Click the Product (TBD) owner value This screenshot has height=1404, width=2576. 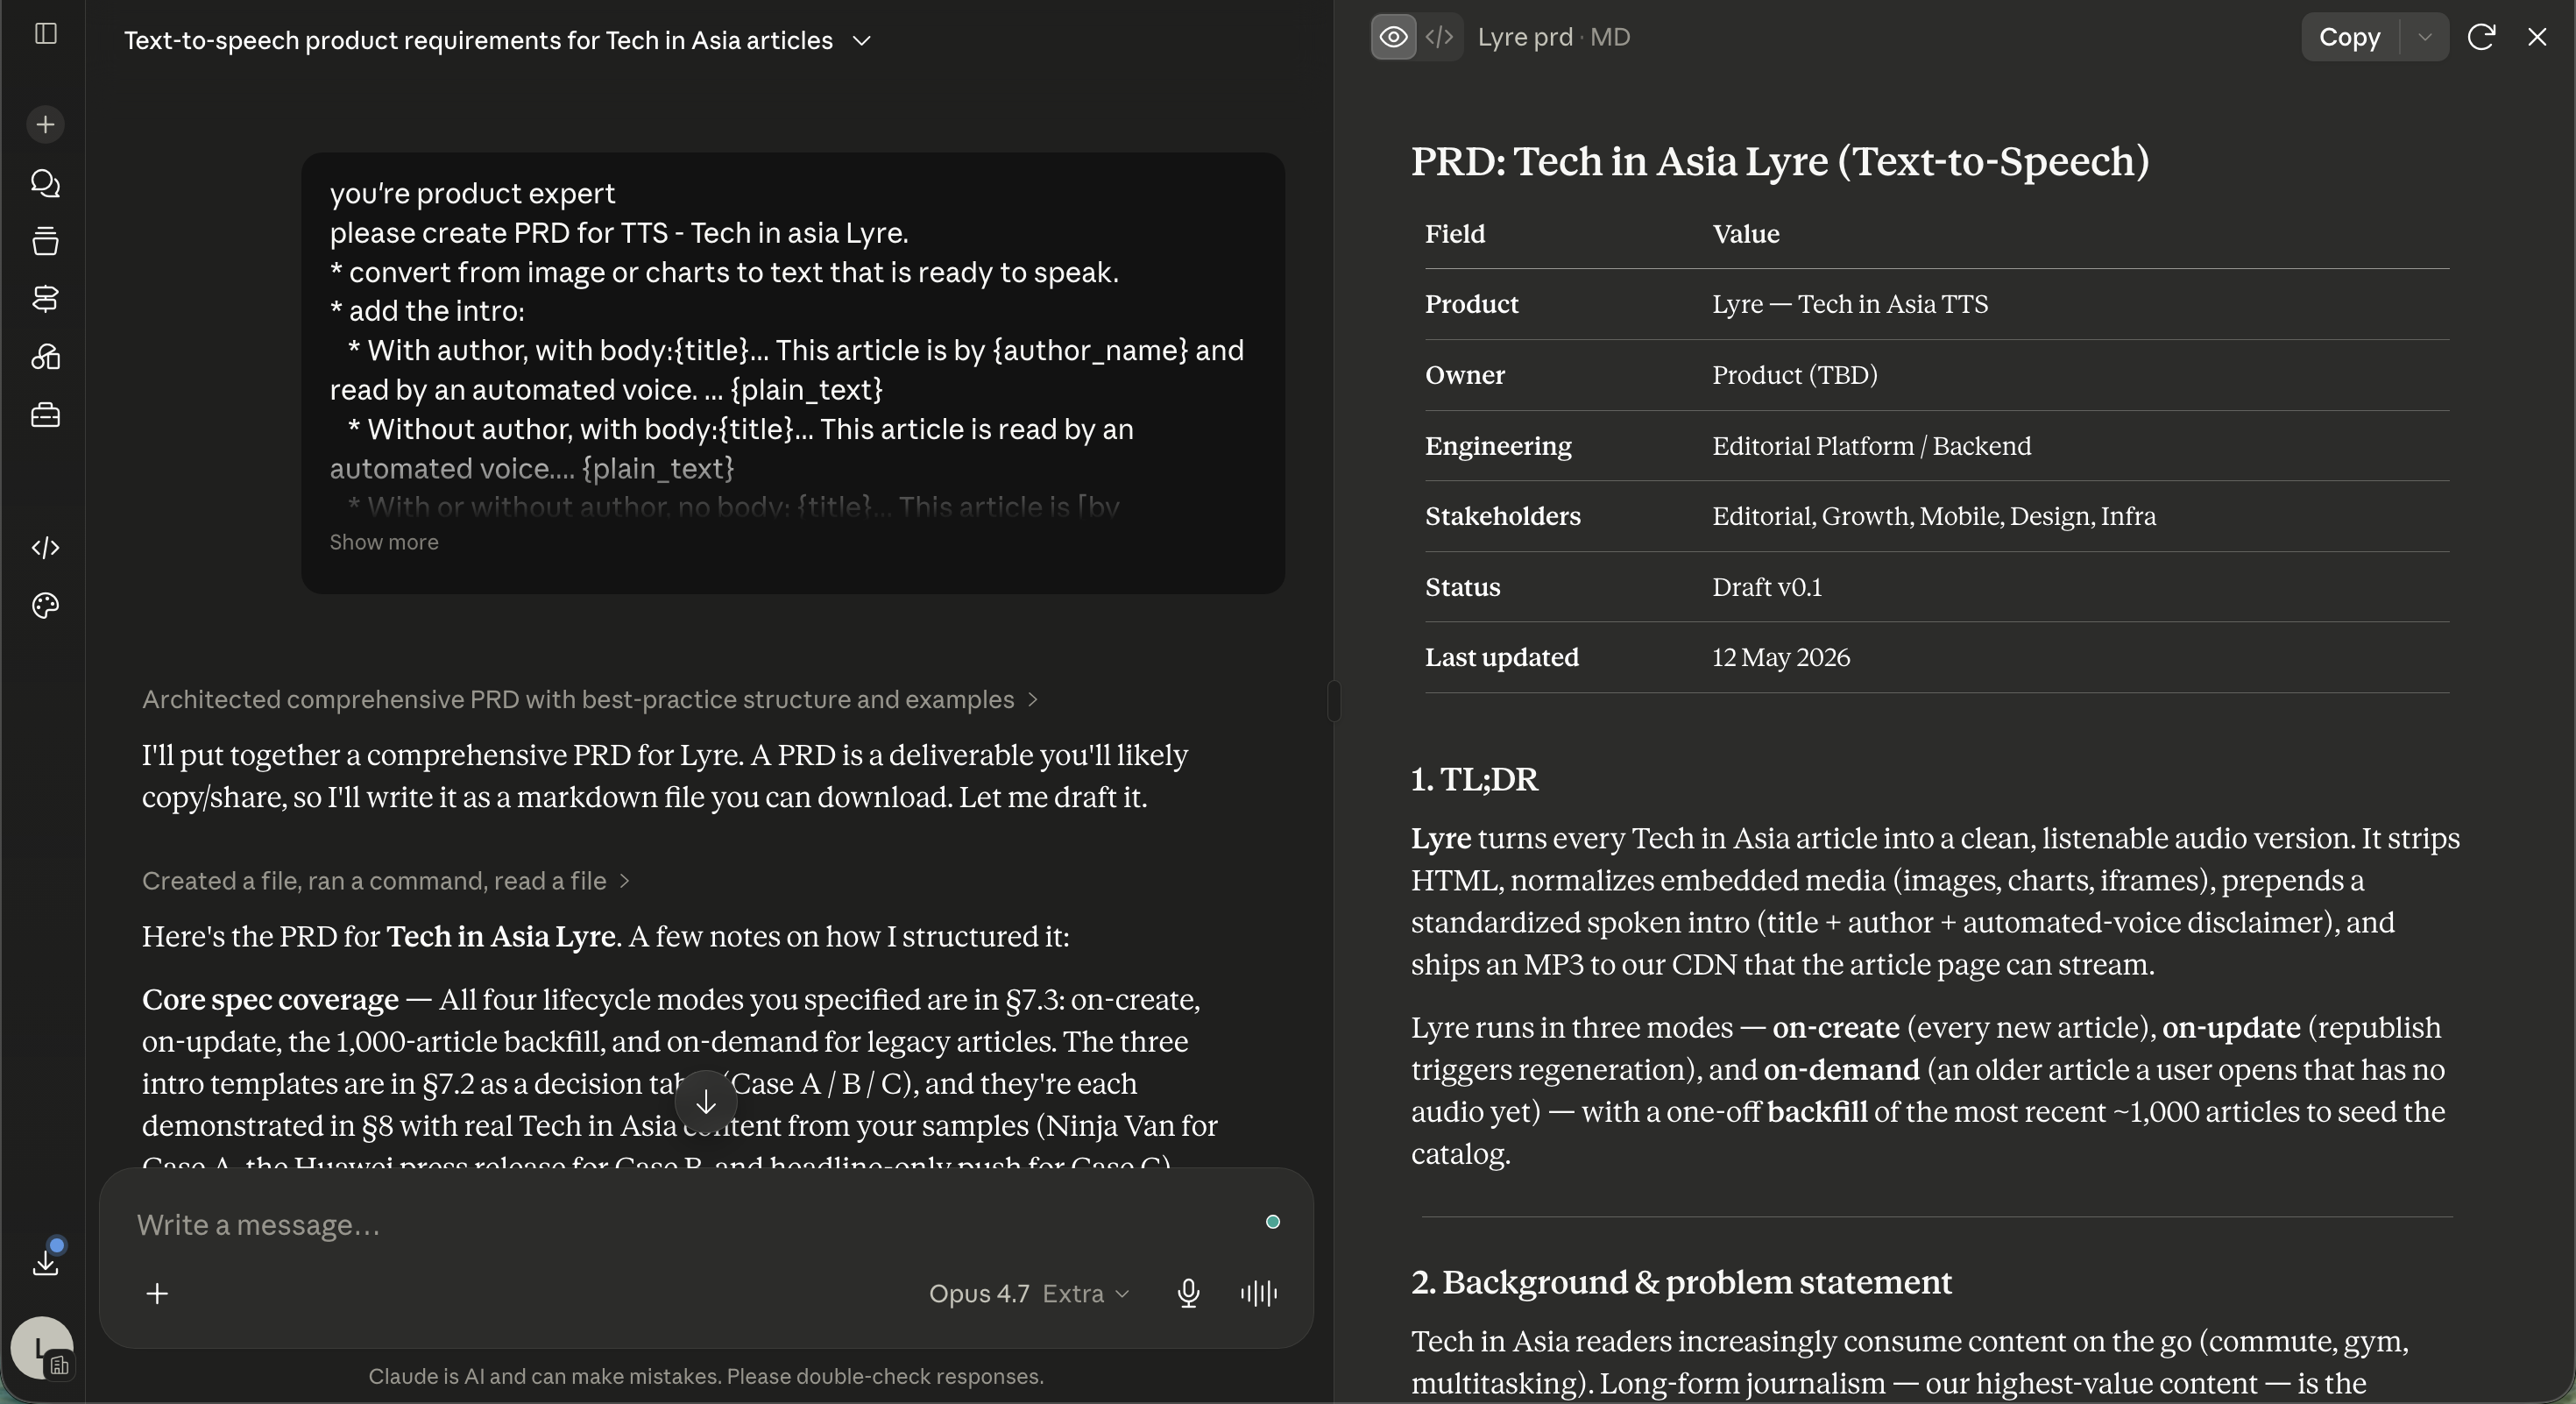point(1795,375)
